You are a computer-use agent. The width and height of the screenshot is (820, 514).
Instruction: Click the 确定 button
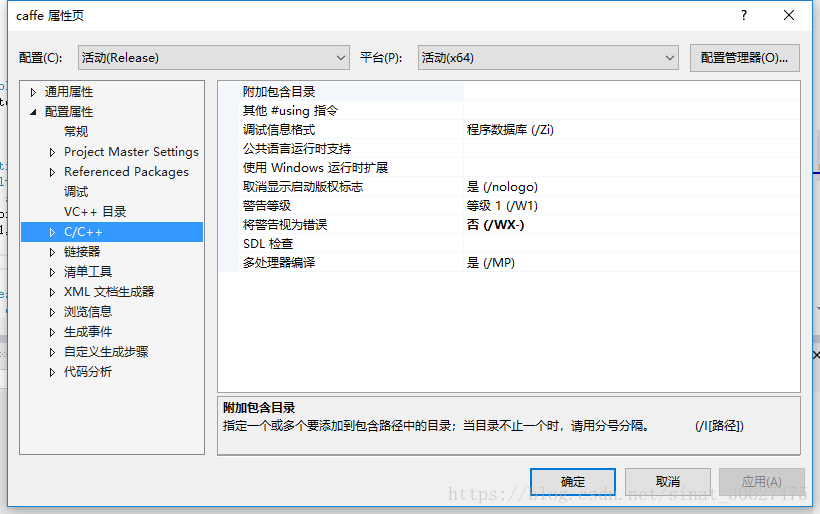pyautogui.click(x=573, y=481)
